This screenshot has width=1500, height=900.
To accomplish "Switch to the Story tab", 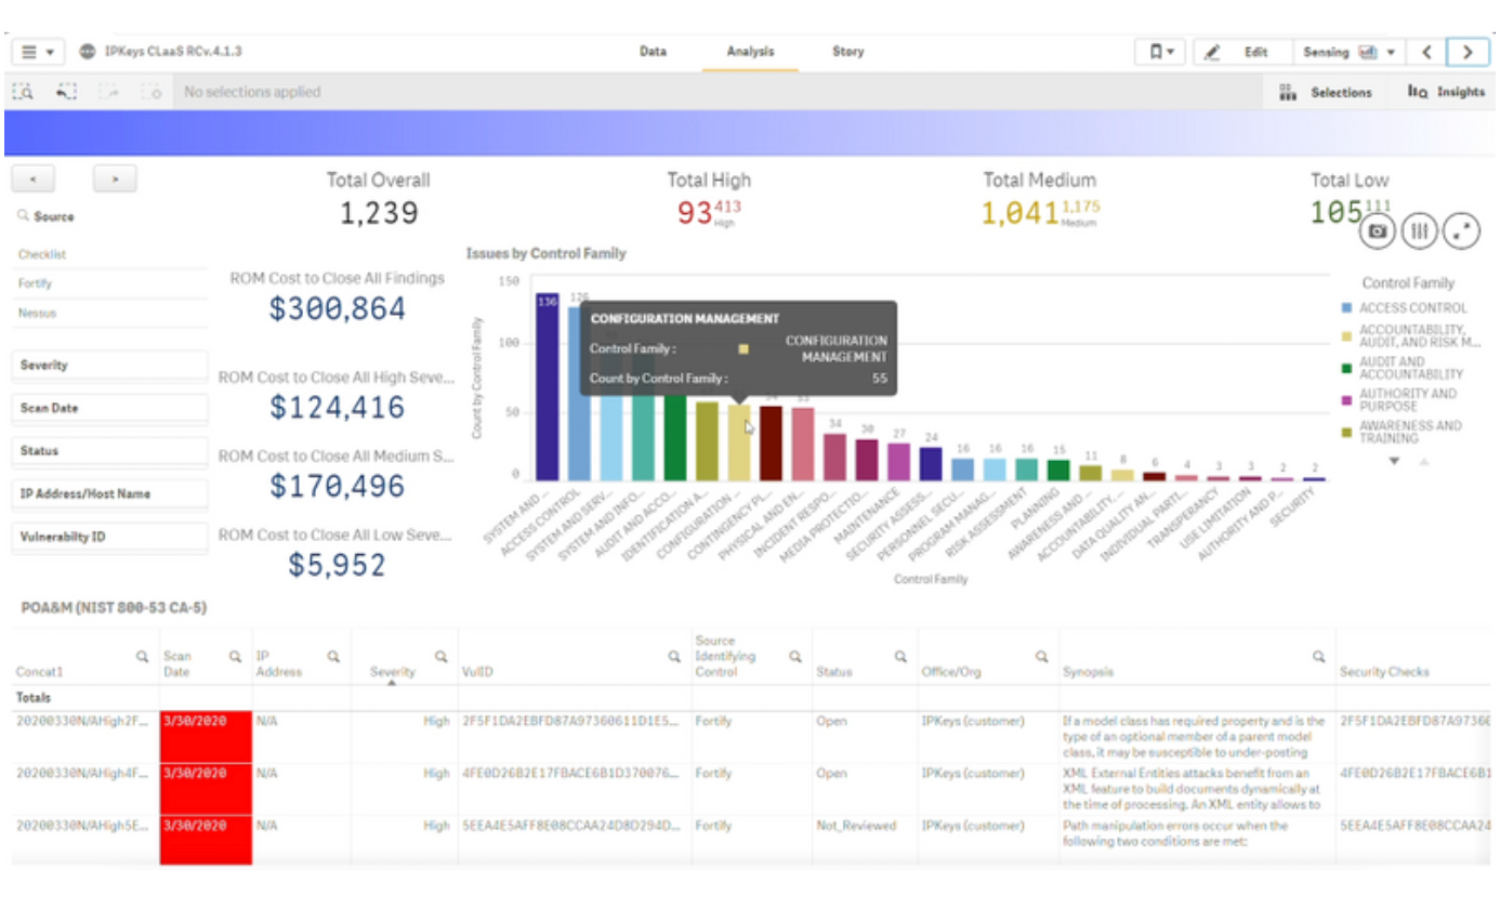I will pos(847,51).
